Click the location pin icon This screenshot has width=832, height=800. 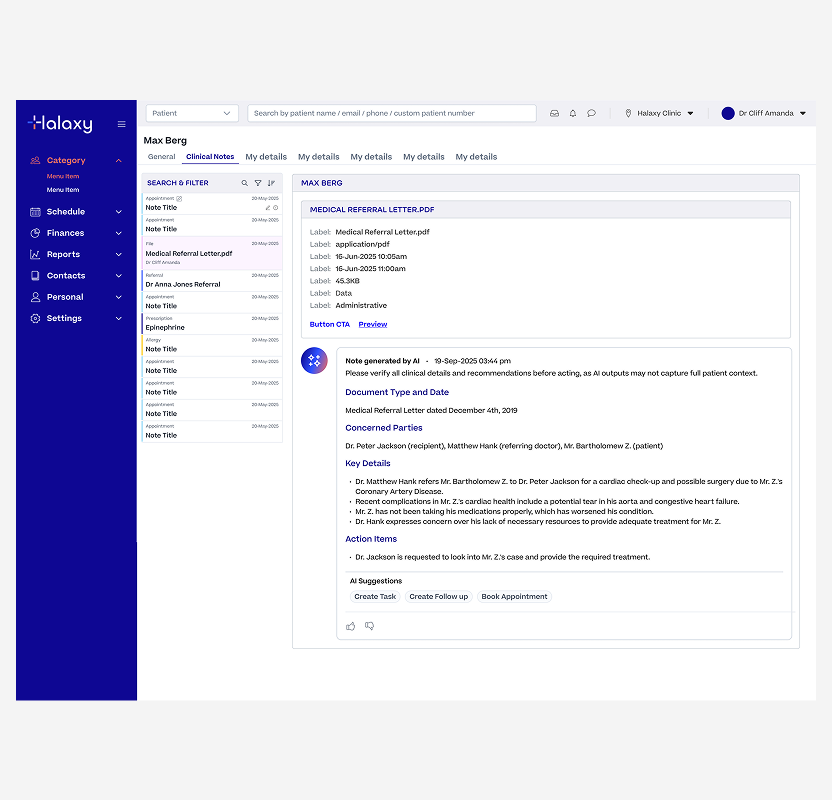pyautogui.click(x=628, y=114)
